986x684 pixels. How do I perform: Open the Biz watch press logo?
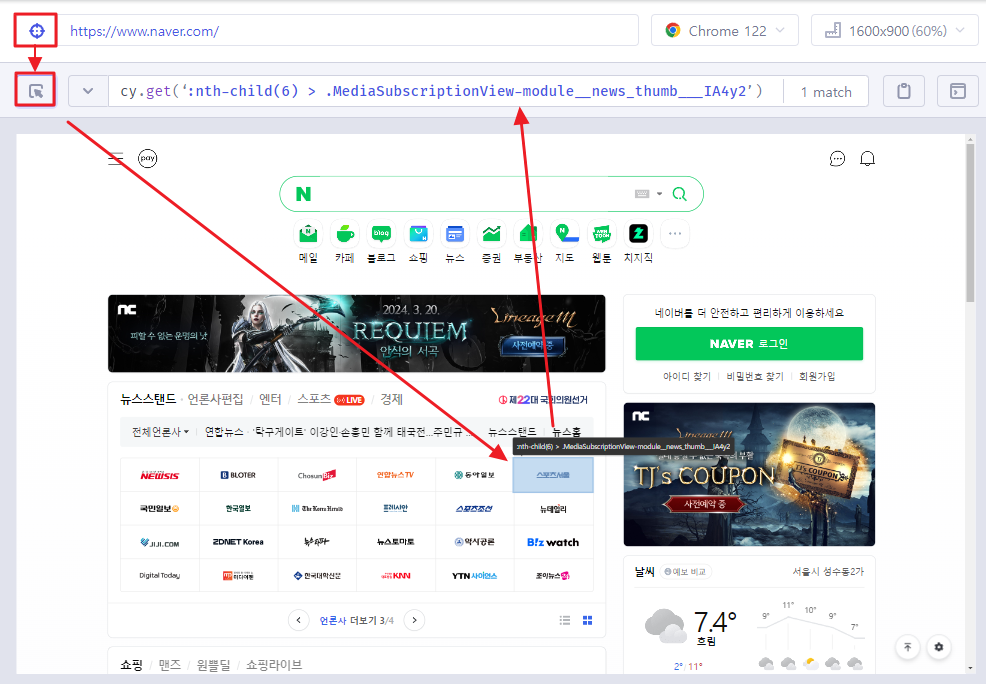553,542
